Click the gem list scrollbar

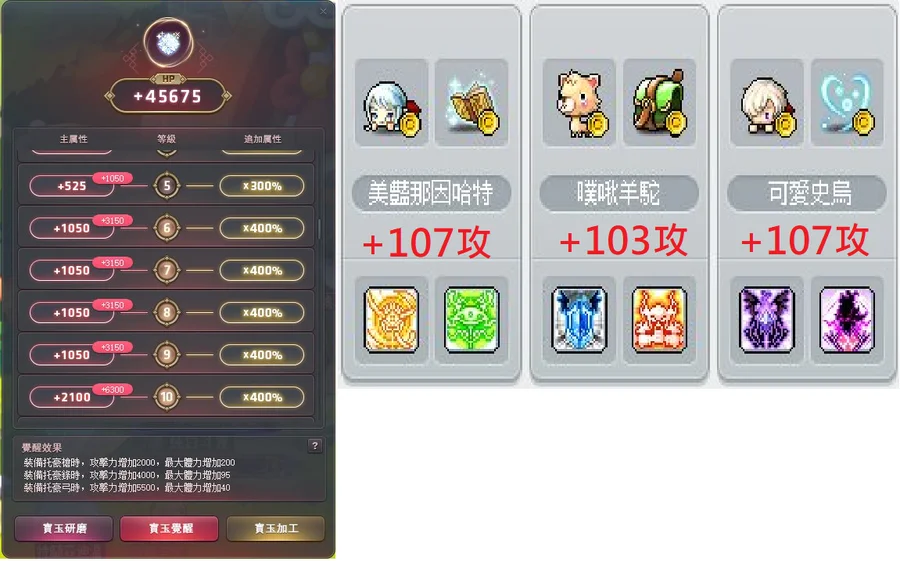(x=320, y=229)
